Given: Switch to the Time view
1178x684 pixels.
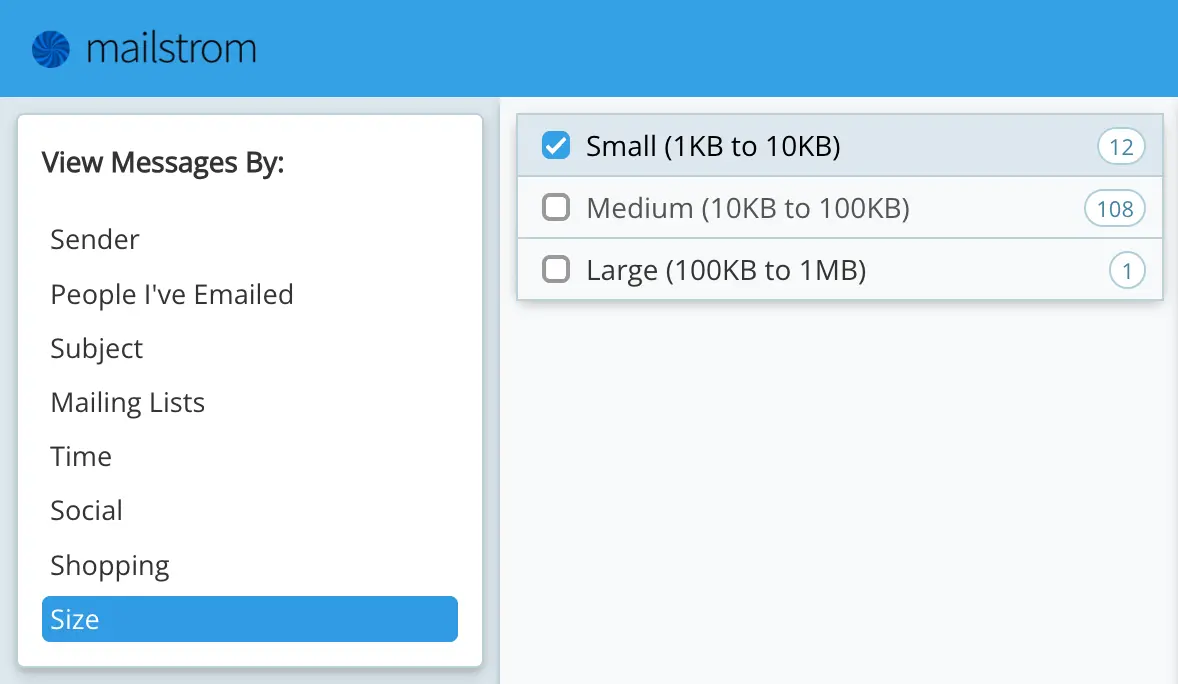Looking at the screenshot, I should pyautogui.click(x=81, y=457).
